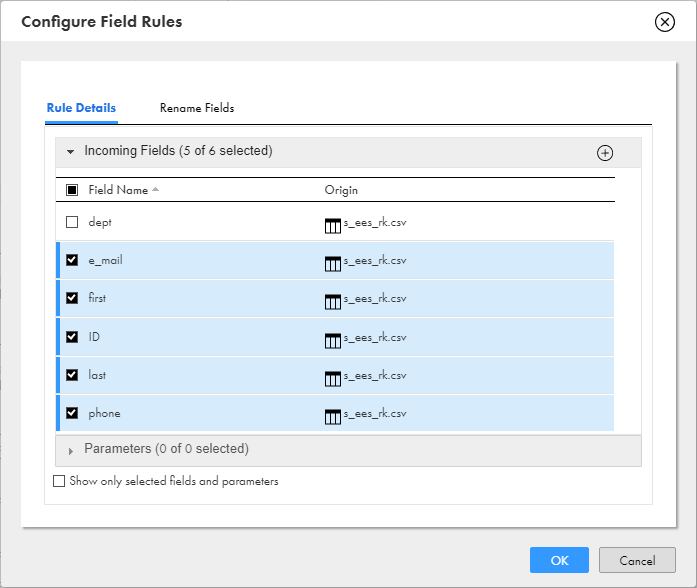Uncheck the ID field checkbox

click(x=72, y=337)
